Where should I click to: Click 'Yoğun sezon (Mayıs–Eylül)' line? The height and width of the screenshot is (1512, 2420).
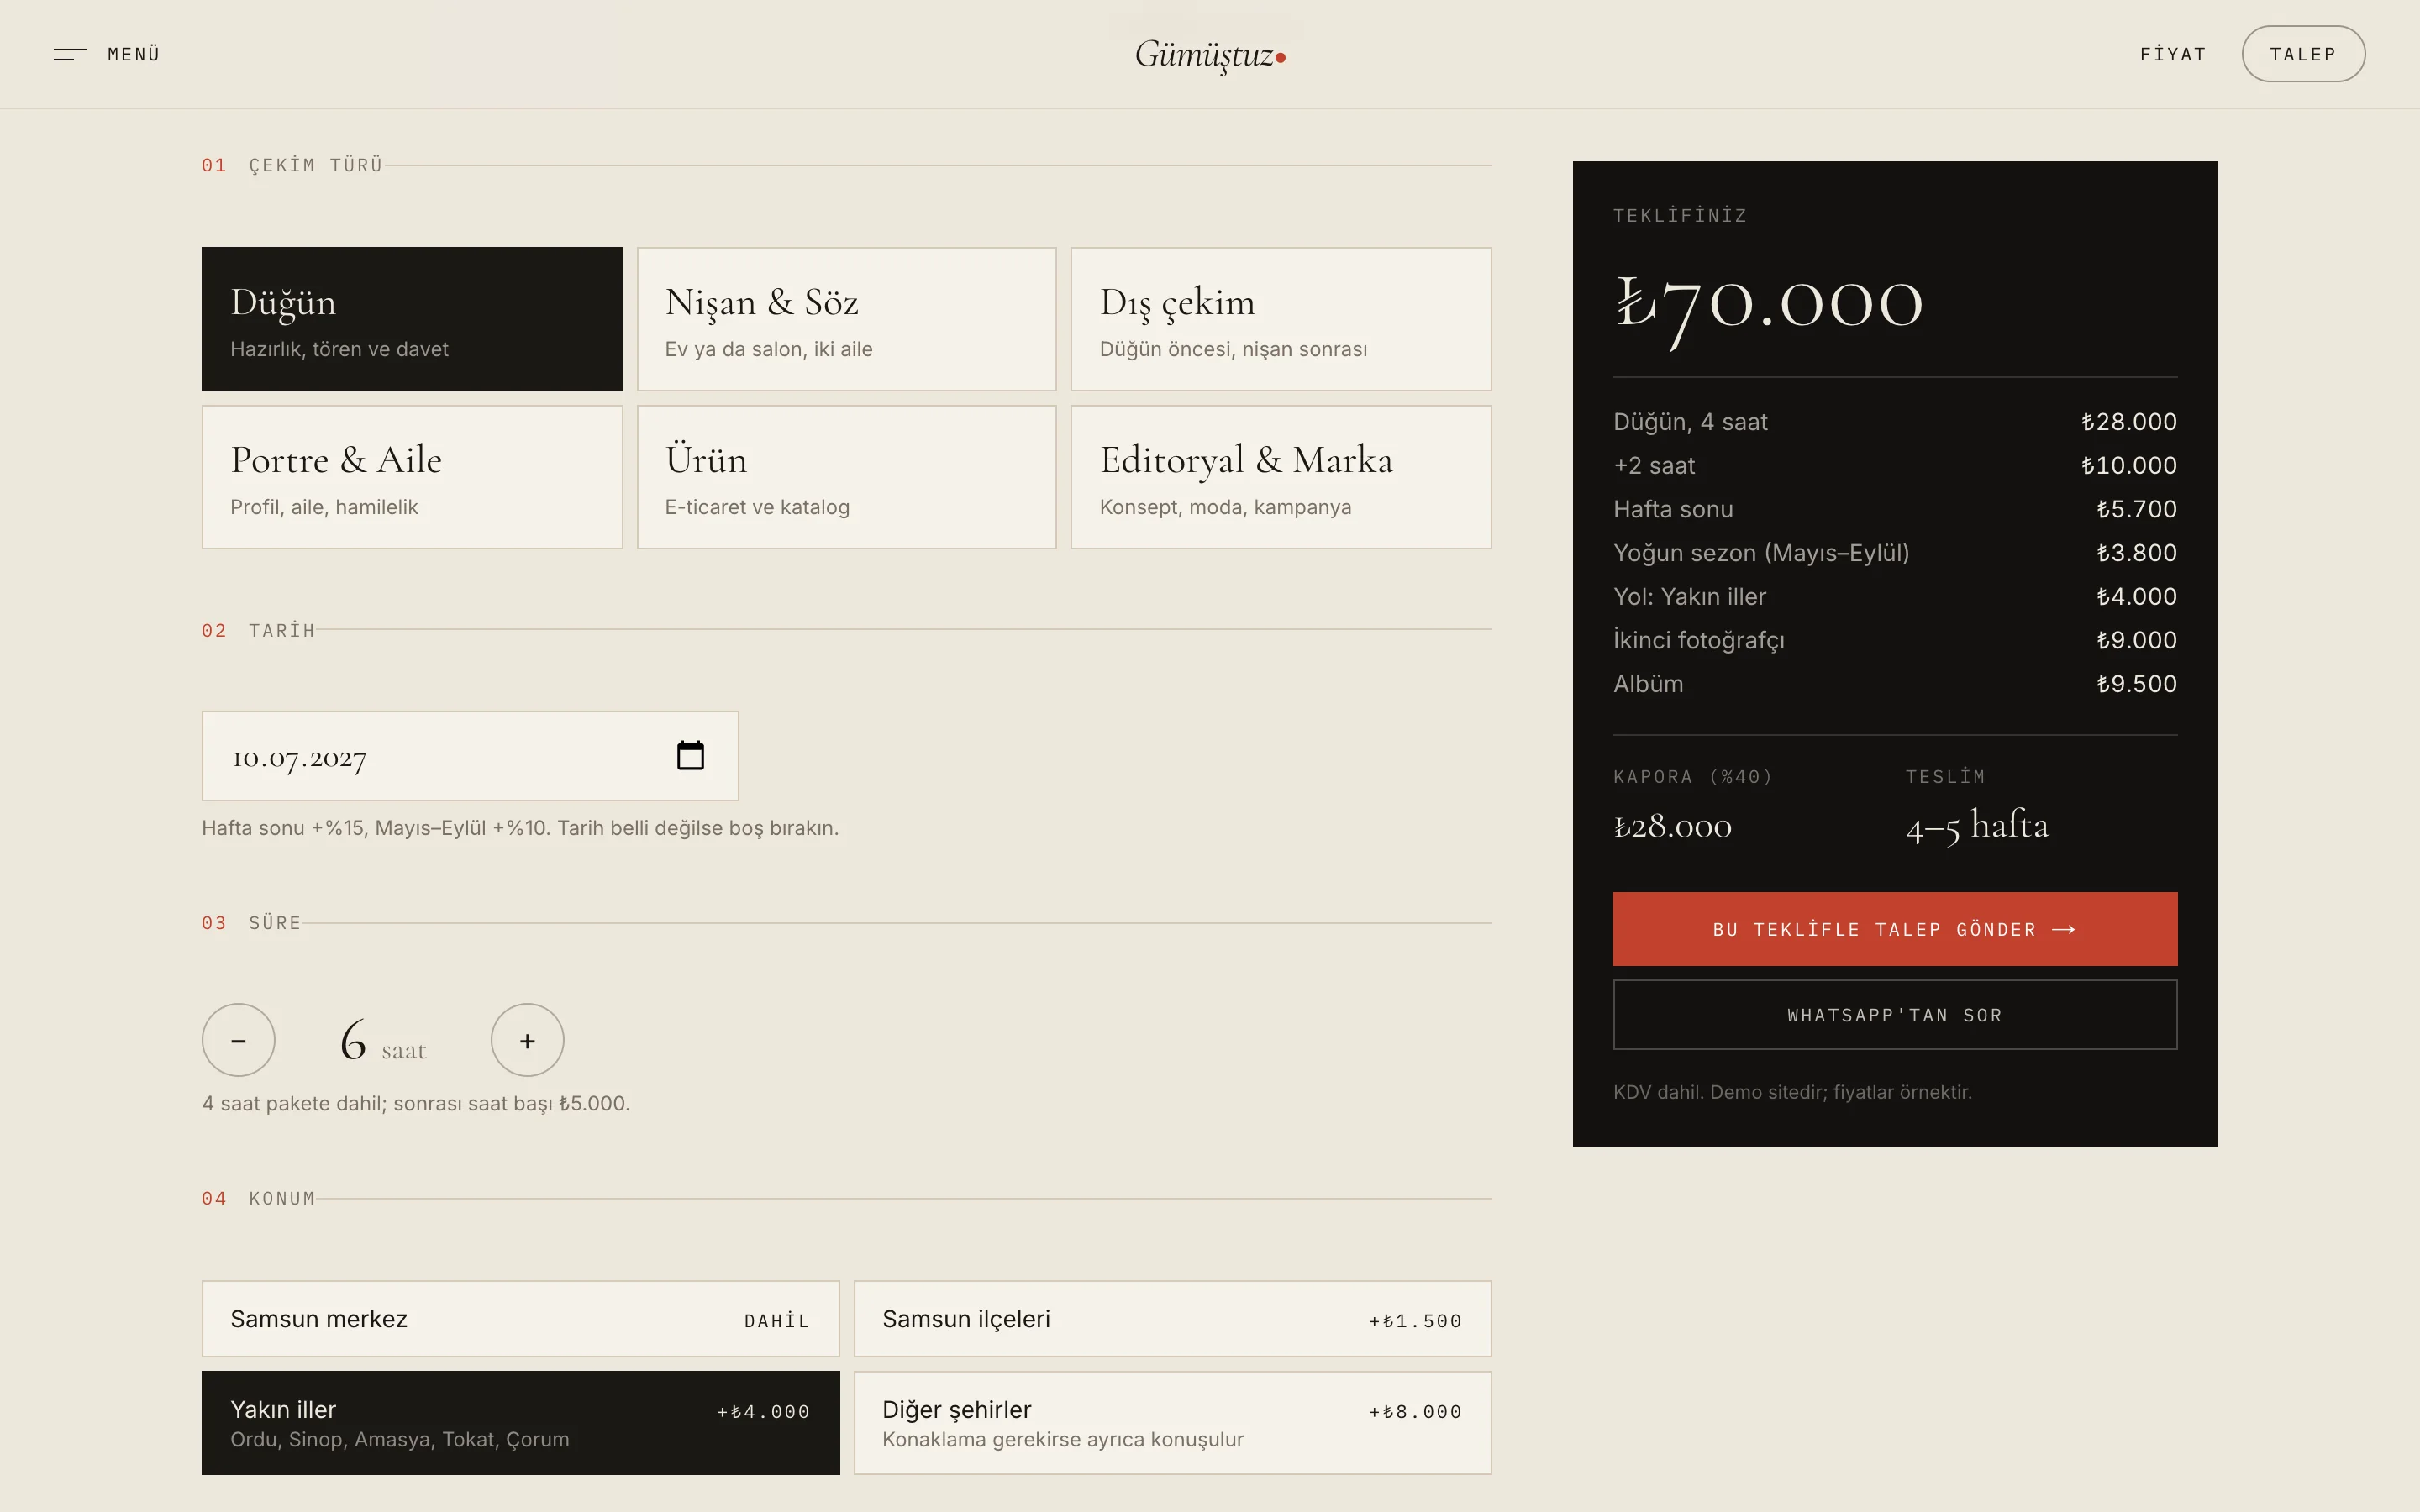(1895, 553)
